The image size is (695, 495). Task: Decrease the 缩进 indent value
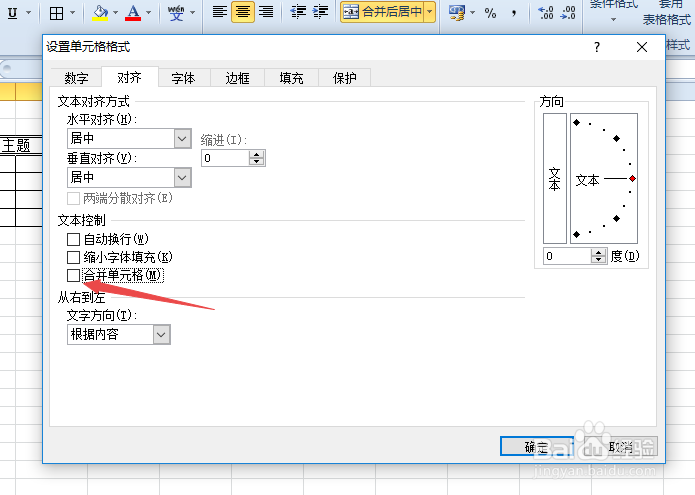[x=257, y=162]
